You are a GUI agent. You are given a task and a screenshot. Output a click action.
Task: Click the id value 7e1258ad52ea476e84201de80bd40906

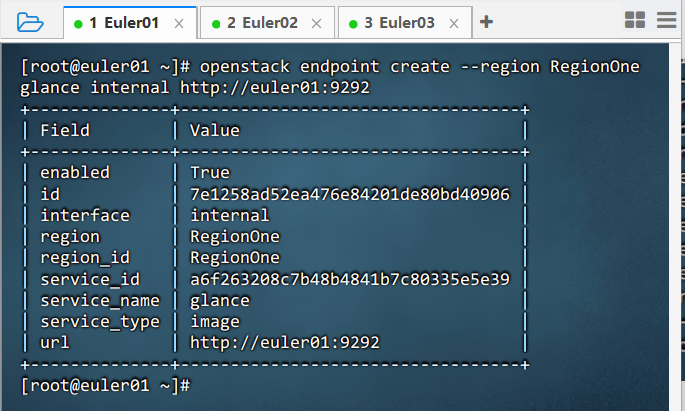point(350,194)
